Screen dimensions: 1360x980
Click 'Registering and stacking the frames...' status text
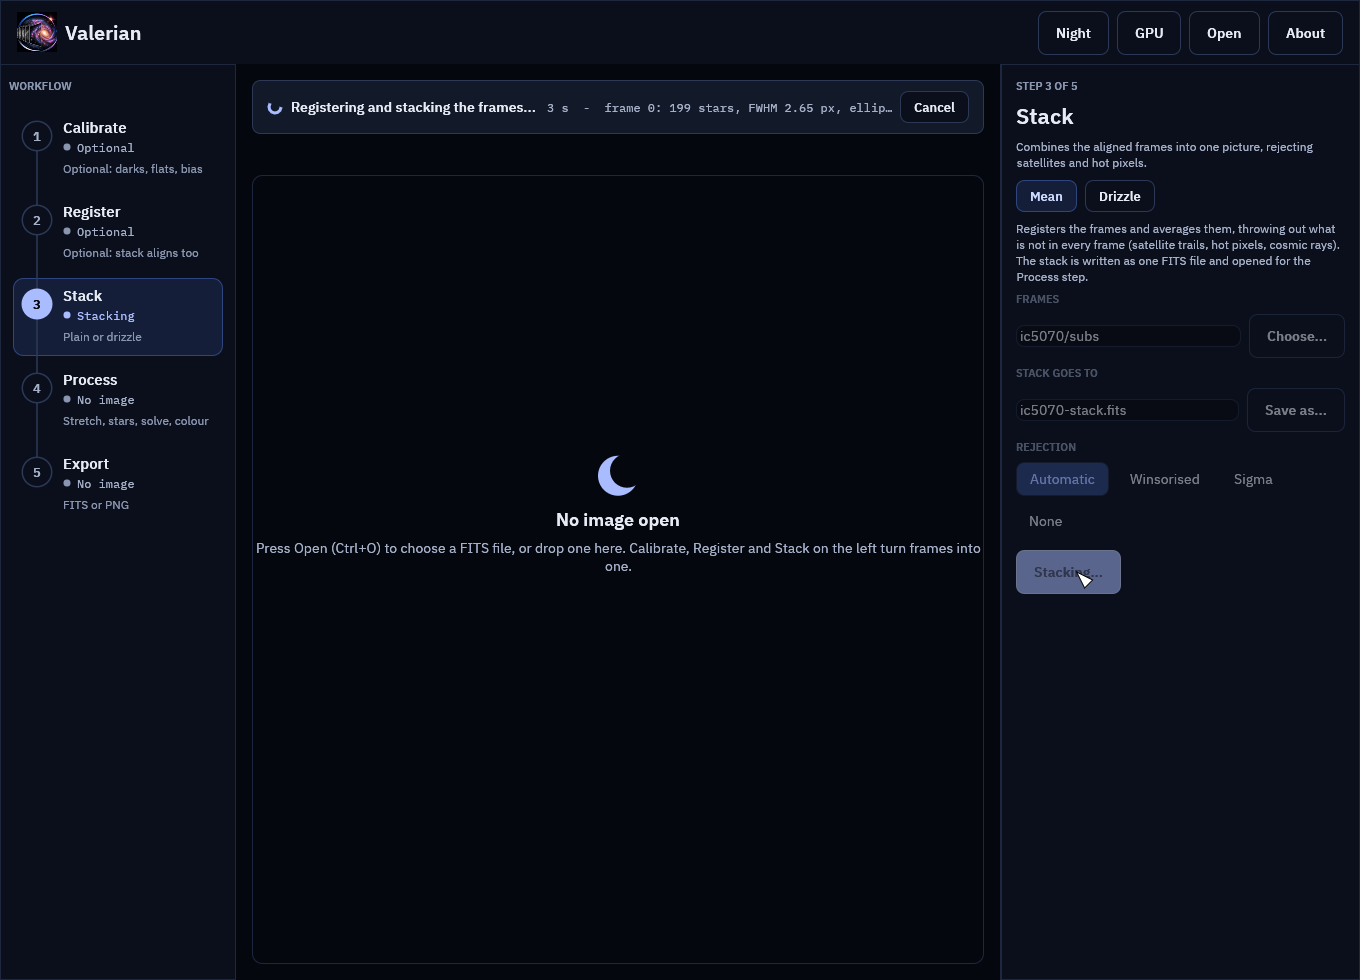coord(413,108)
